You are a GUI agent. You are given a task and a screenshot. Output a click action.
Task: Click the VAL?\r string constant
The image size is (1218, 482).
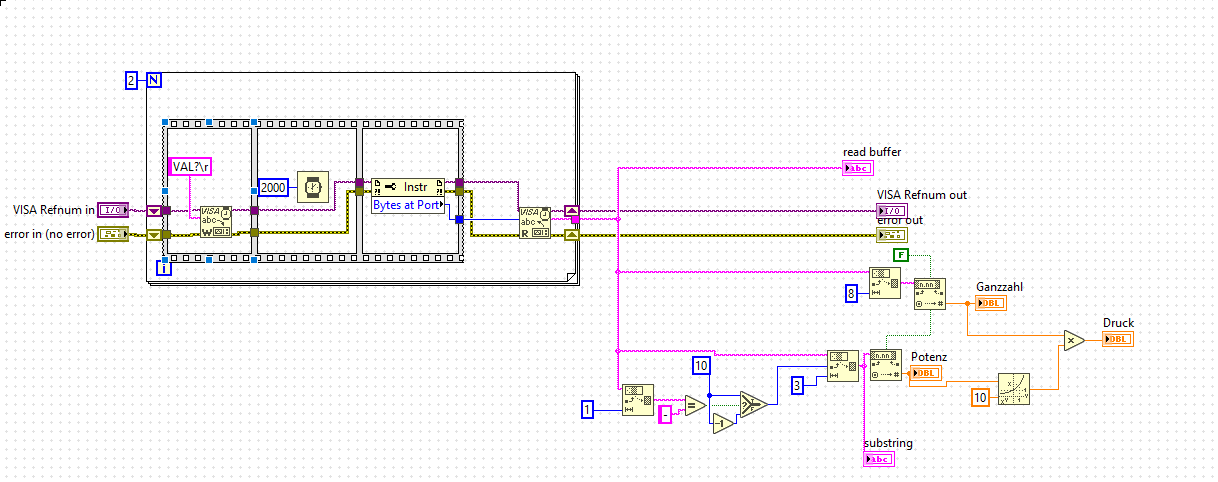(191, 166)
